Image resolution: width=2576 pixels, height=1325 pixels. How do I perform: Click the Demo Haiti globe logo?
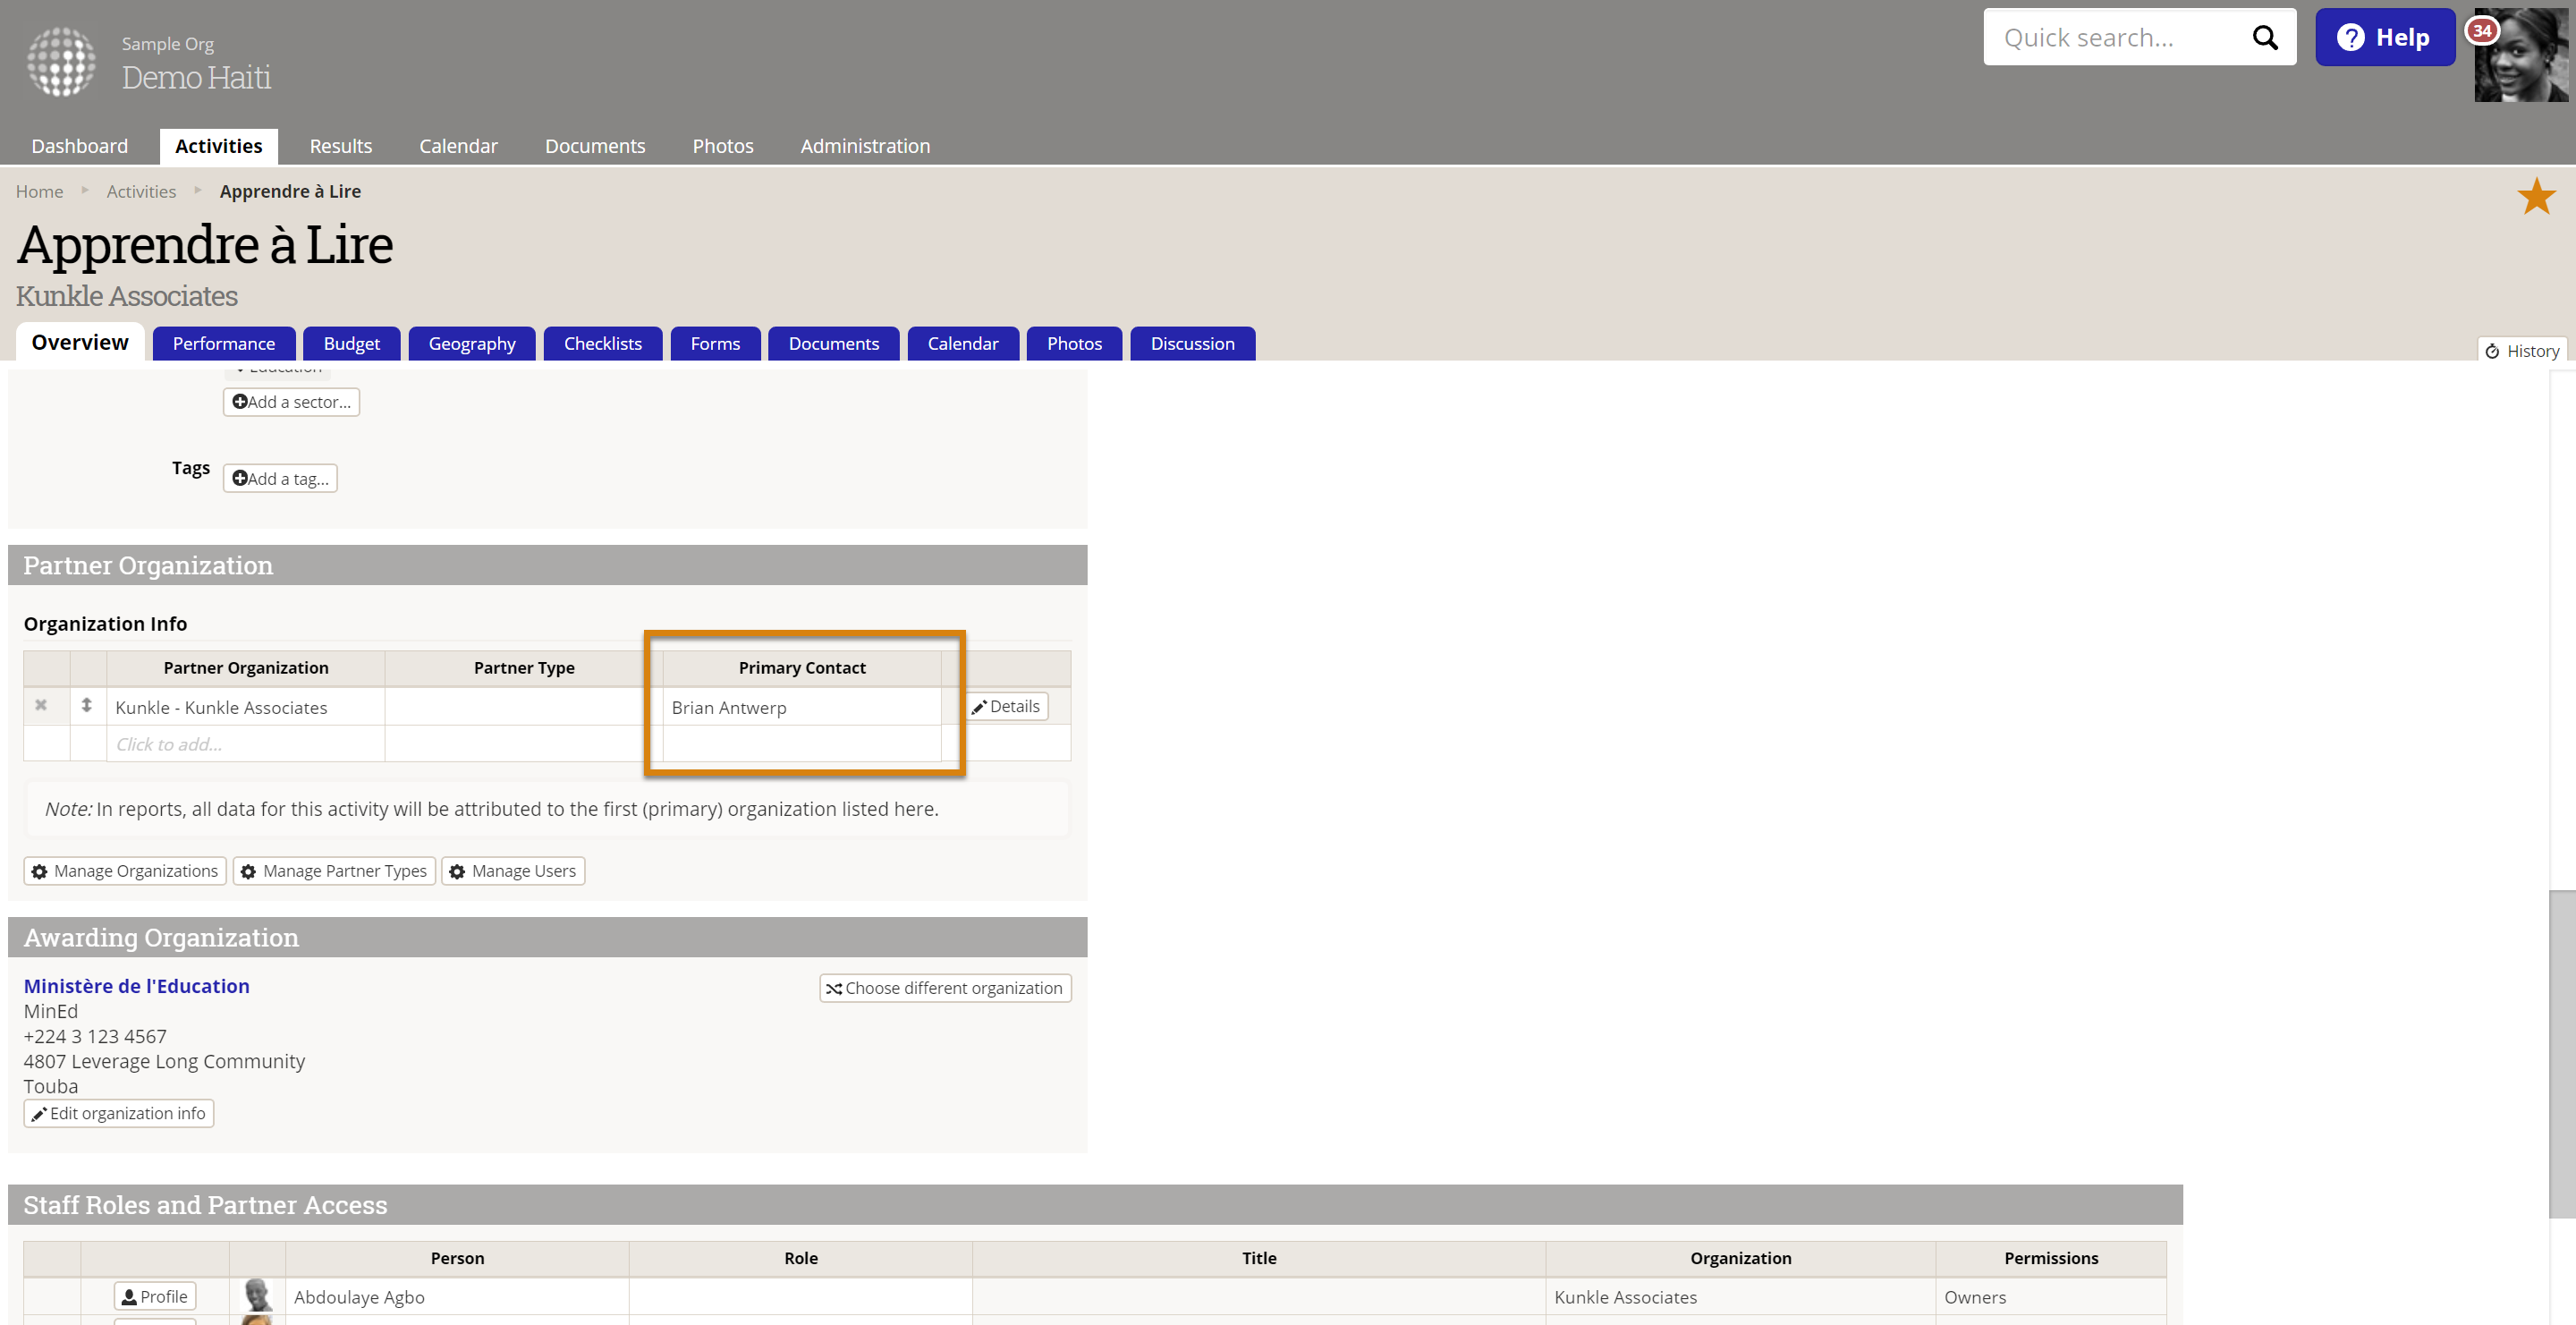pos(61,61)
